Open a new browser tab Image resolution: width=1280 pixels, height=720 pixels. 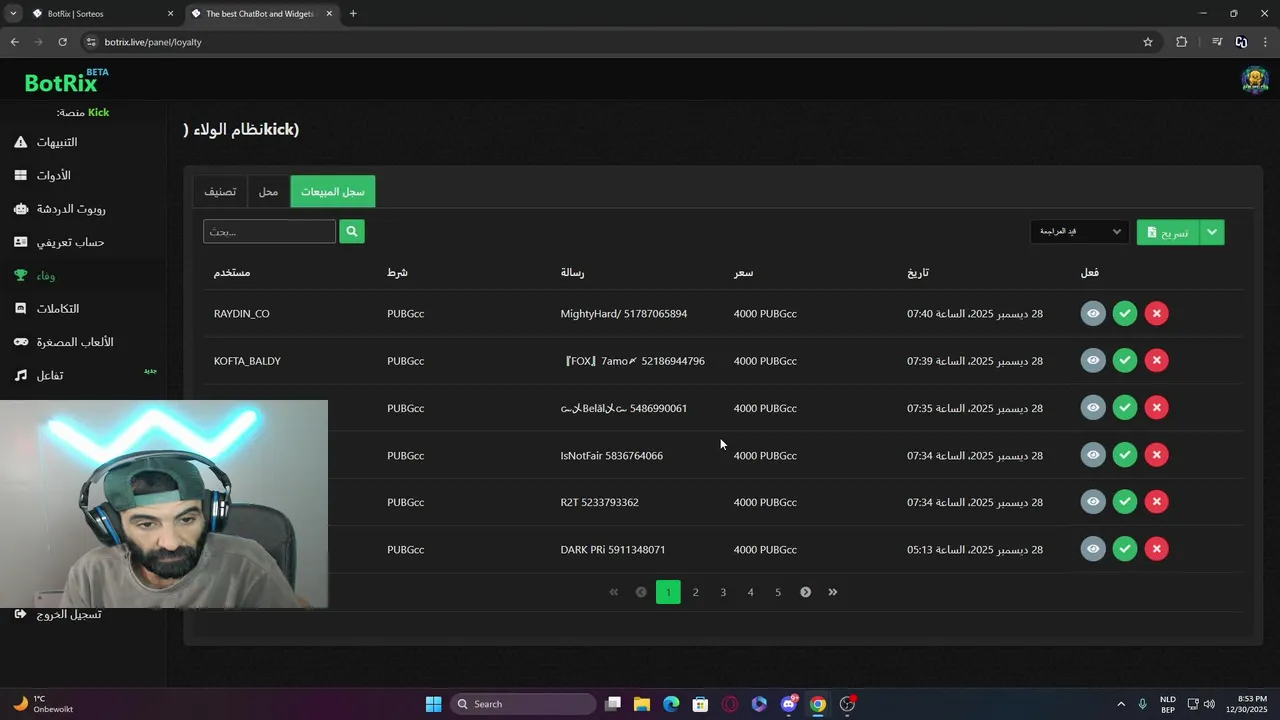353,14
